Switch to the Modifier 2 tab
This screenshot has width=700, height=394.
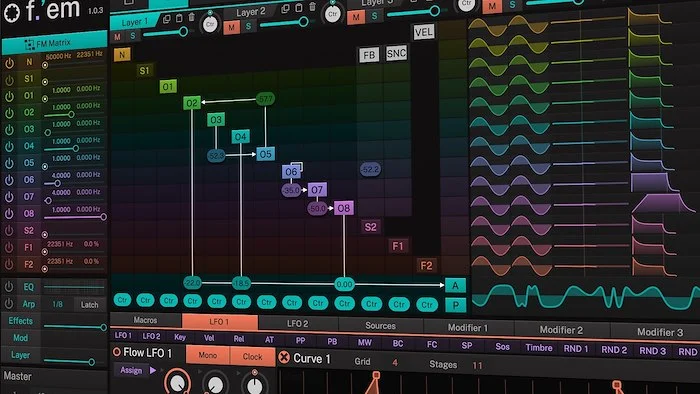[561, 330]
